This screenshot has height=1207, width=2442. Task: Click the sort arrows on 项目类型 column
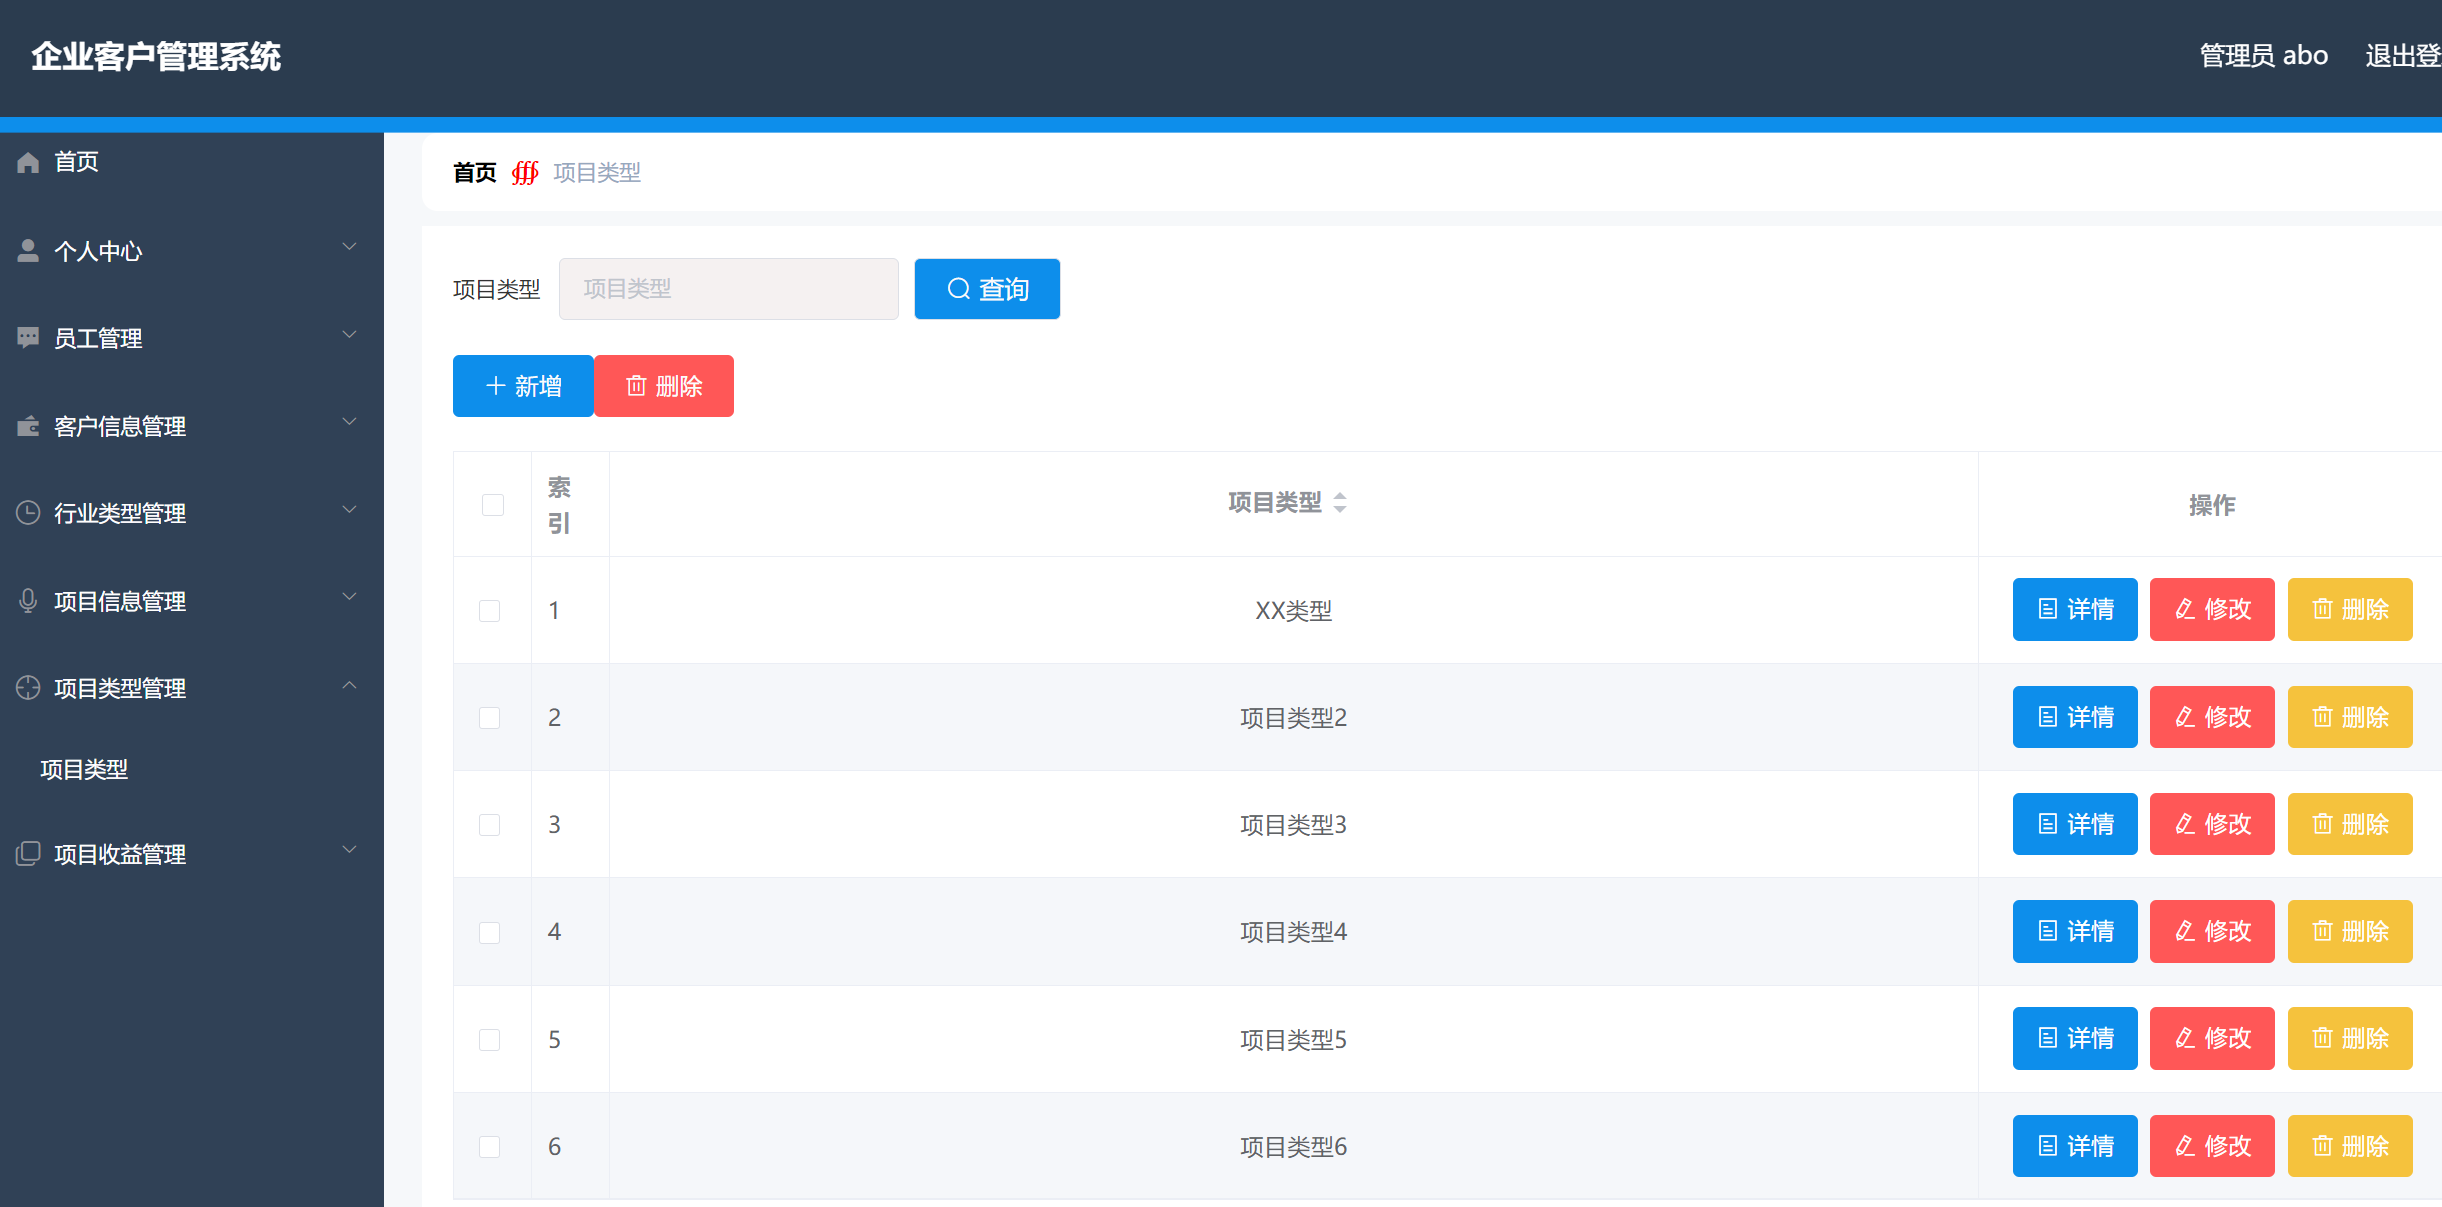point(1340,503)
